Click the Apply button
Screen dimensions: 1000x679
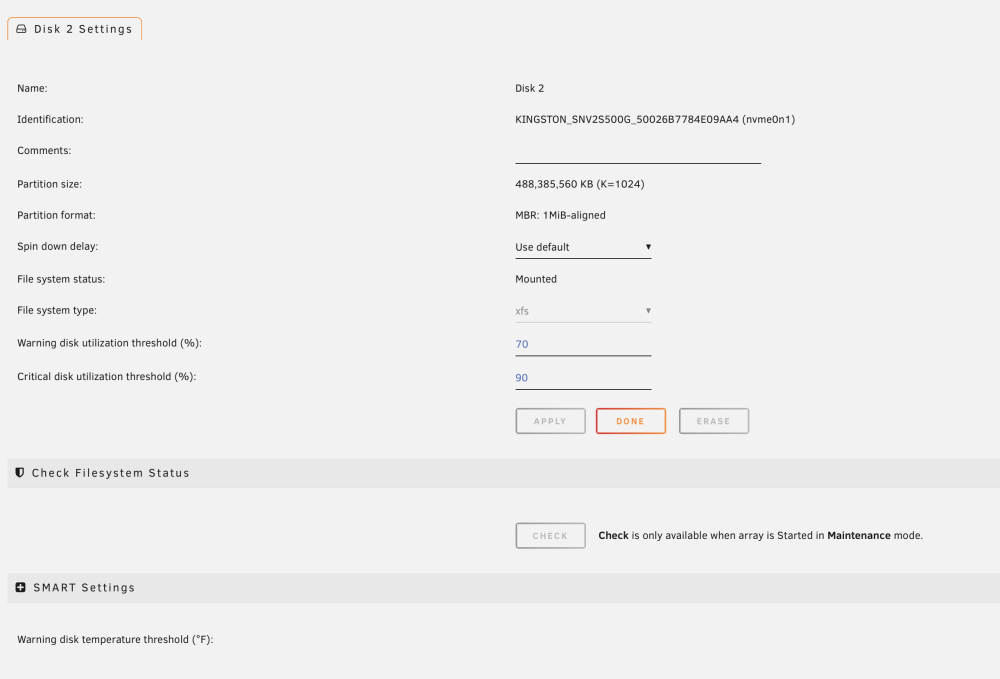point(550,421)
